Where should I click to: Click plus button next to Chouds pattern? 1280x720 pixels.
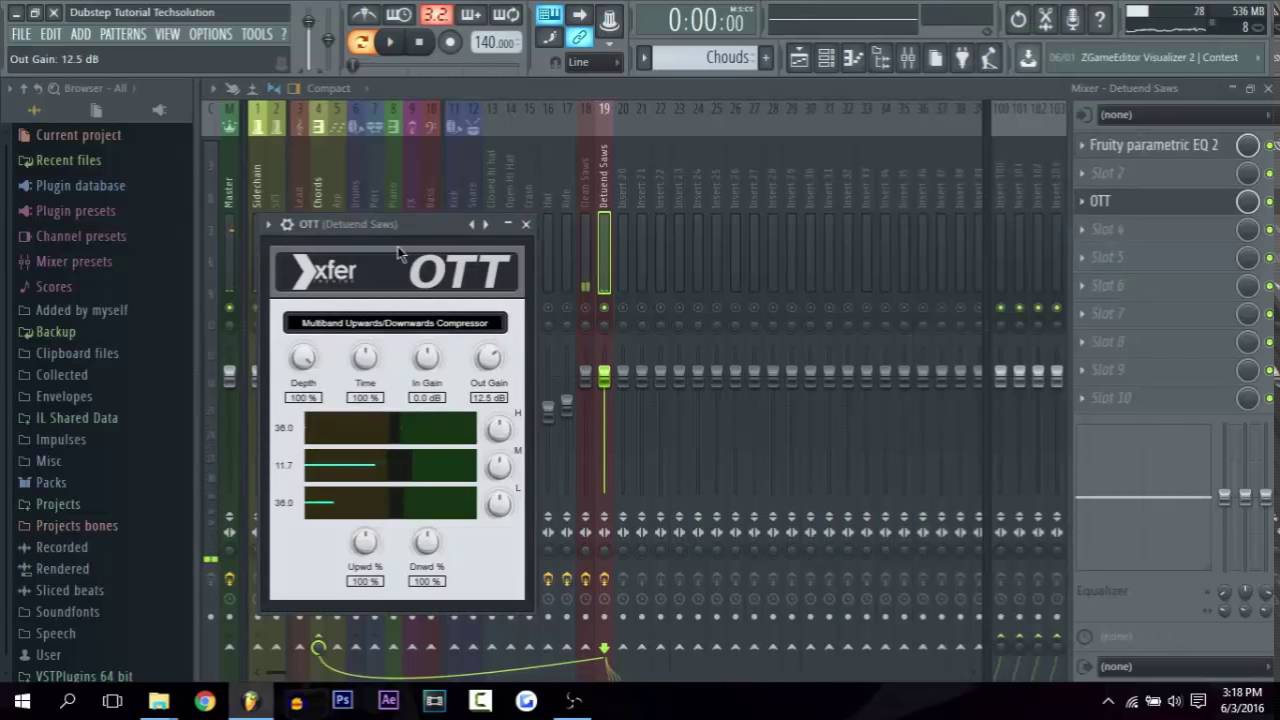[766, 58]
